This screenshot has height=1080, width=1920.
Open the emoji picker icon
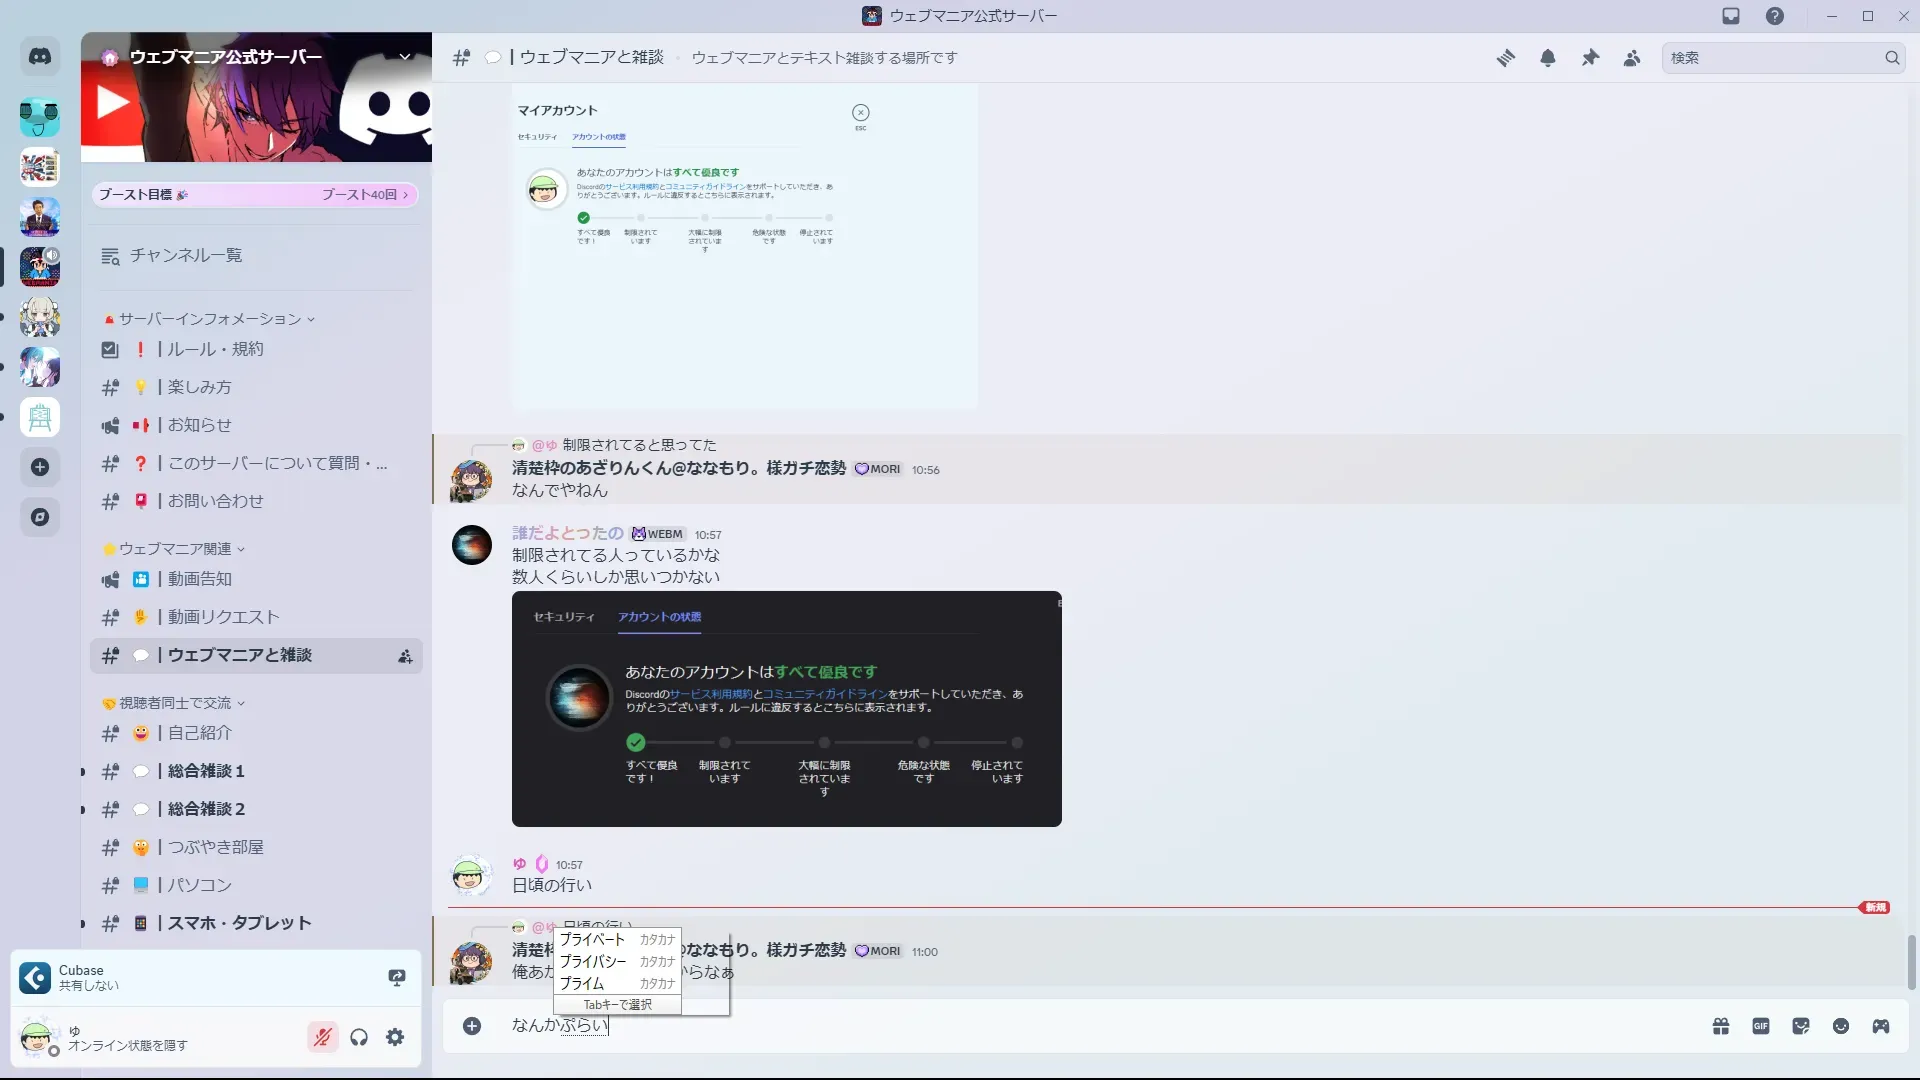pos(1840,1026)
